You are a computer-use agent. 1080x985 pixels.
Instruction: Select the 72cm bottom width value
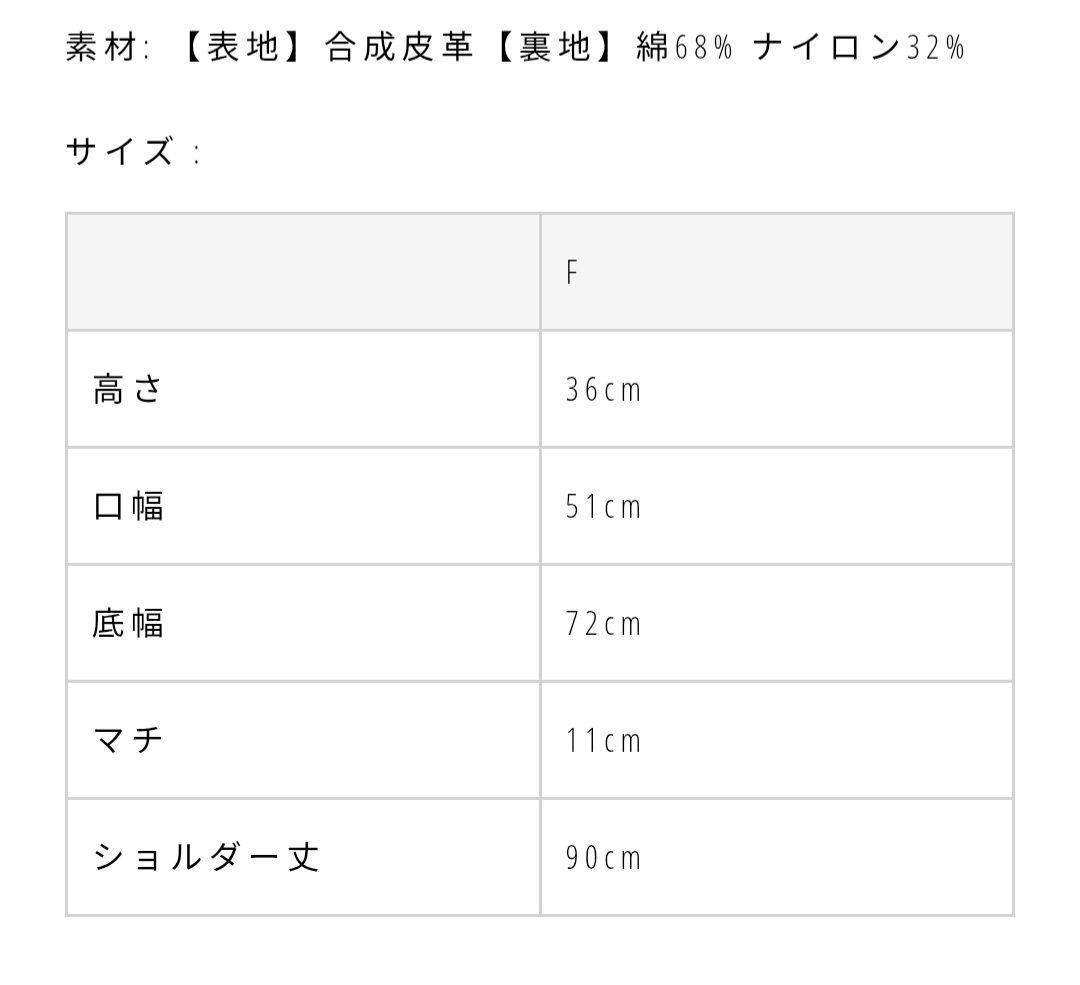click(602, 624)
